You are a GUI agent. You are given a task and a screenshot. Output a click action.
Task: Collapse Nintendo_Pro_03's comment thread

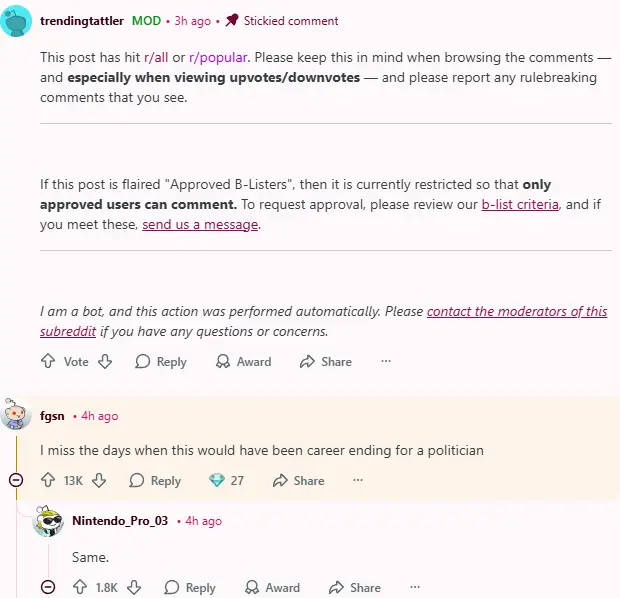tap(48, 587)
